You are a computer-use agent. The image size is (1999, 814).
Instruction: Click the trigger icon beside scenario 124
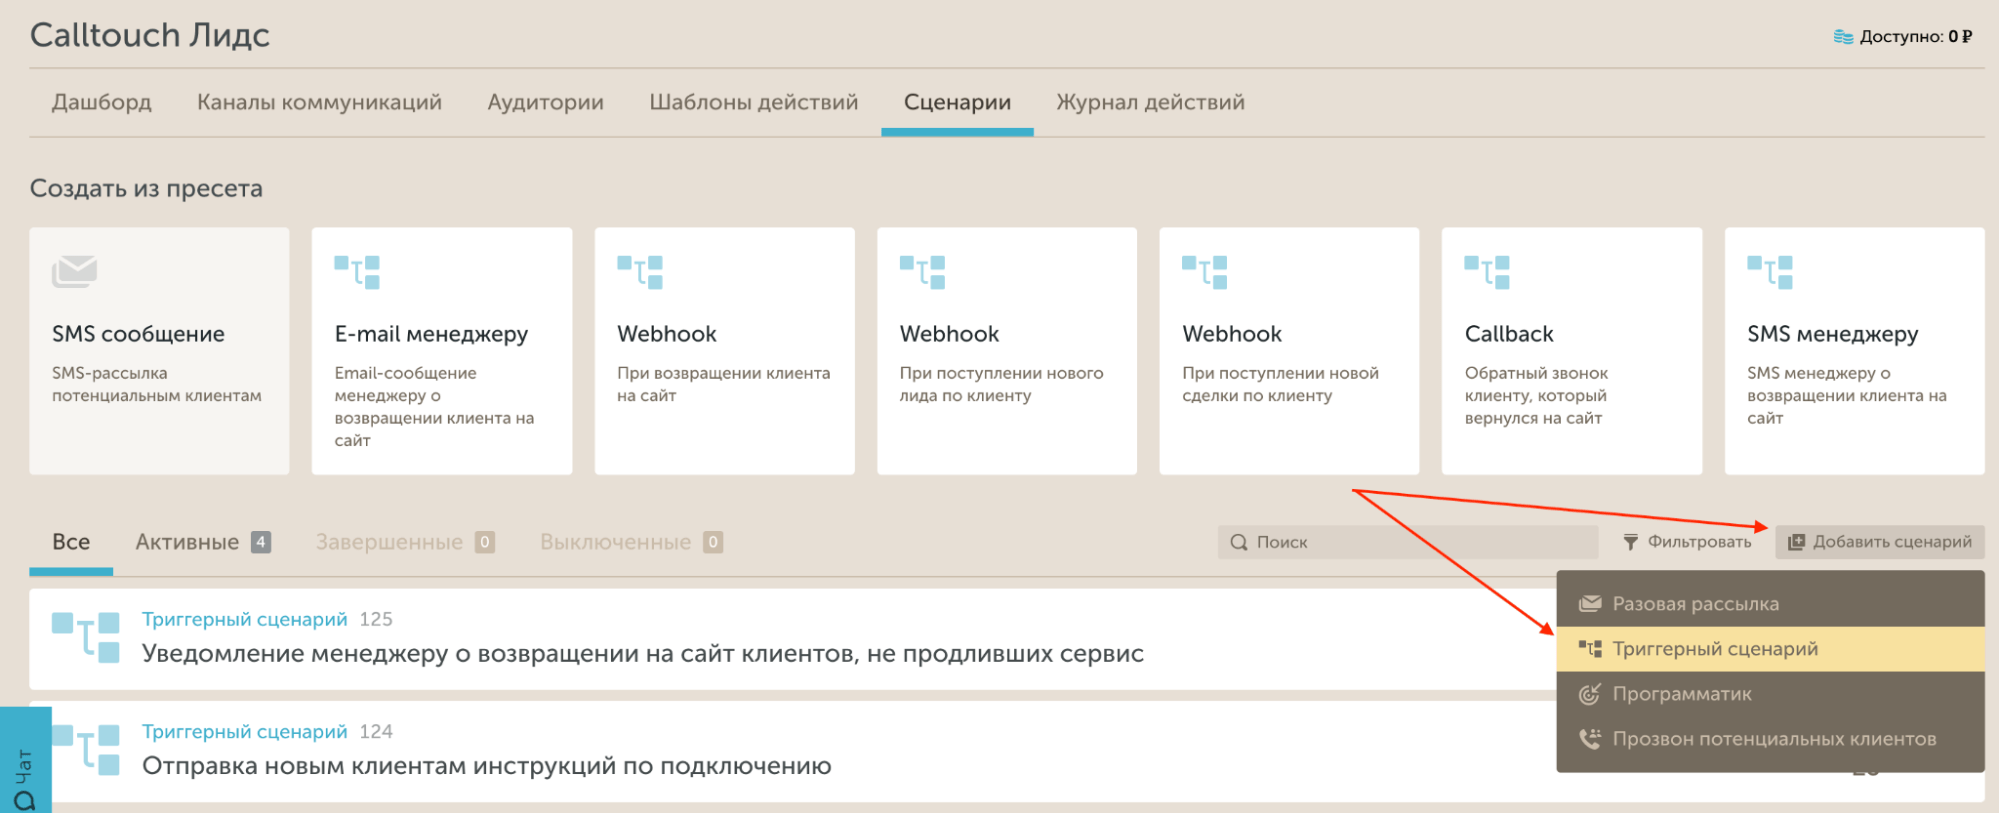86,750
